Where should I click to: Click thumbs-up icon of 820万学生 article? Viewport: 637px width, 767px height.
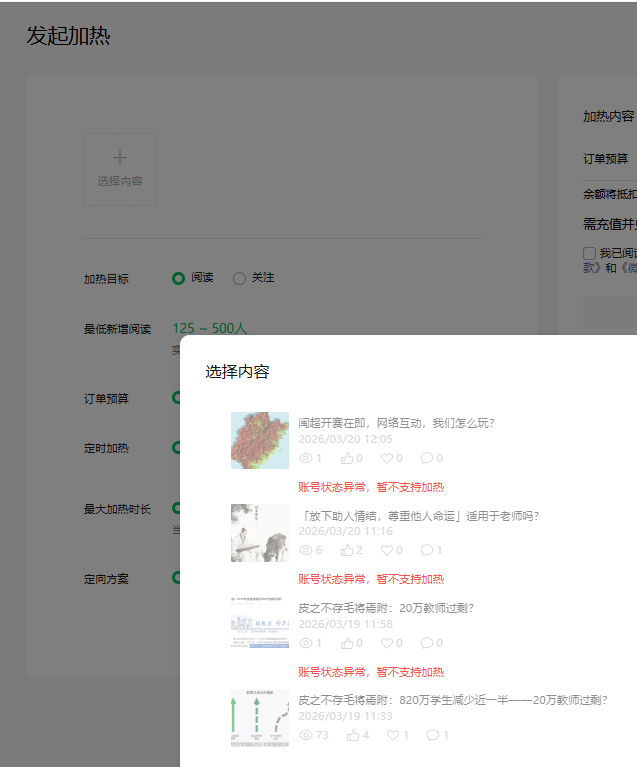click(x=353, y=735)
